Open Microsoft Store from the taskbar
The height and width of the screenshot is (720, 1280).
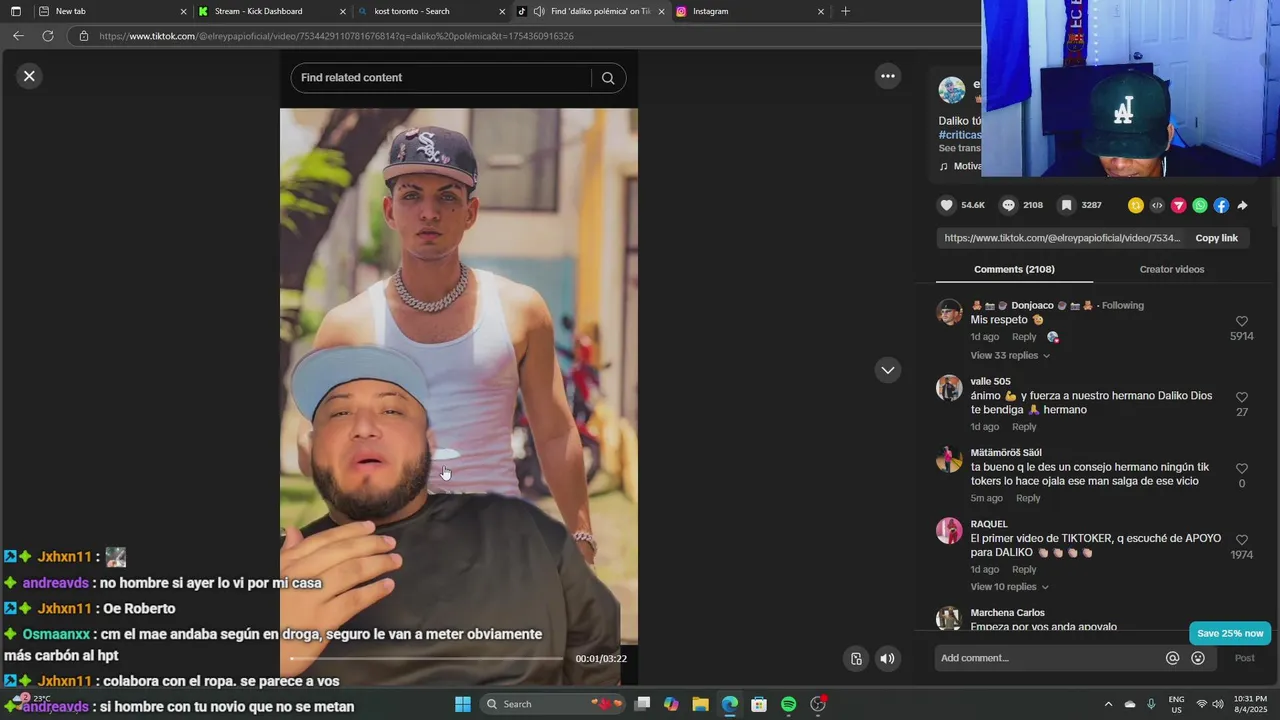tap(759, 704)
